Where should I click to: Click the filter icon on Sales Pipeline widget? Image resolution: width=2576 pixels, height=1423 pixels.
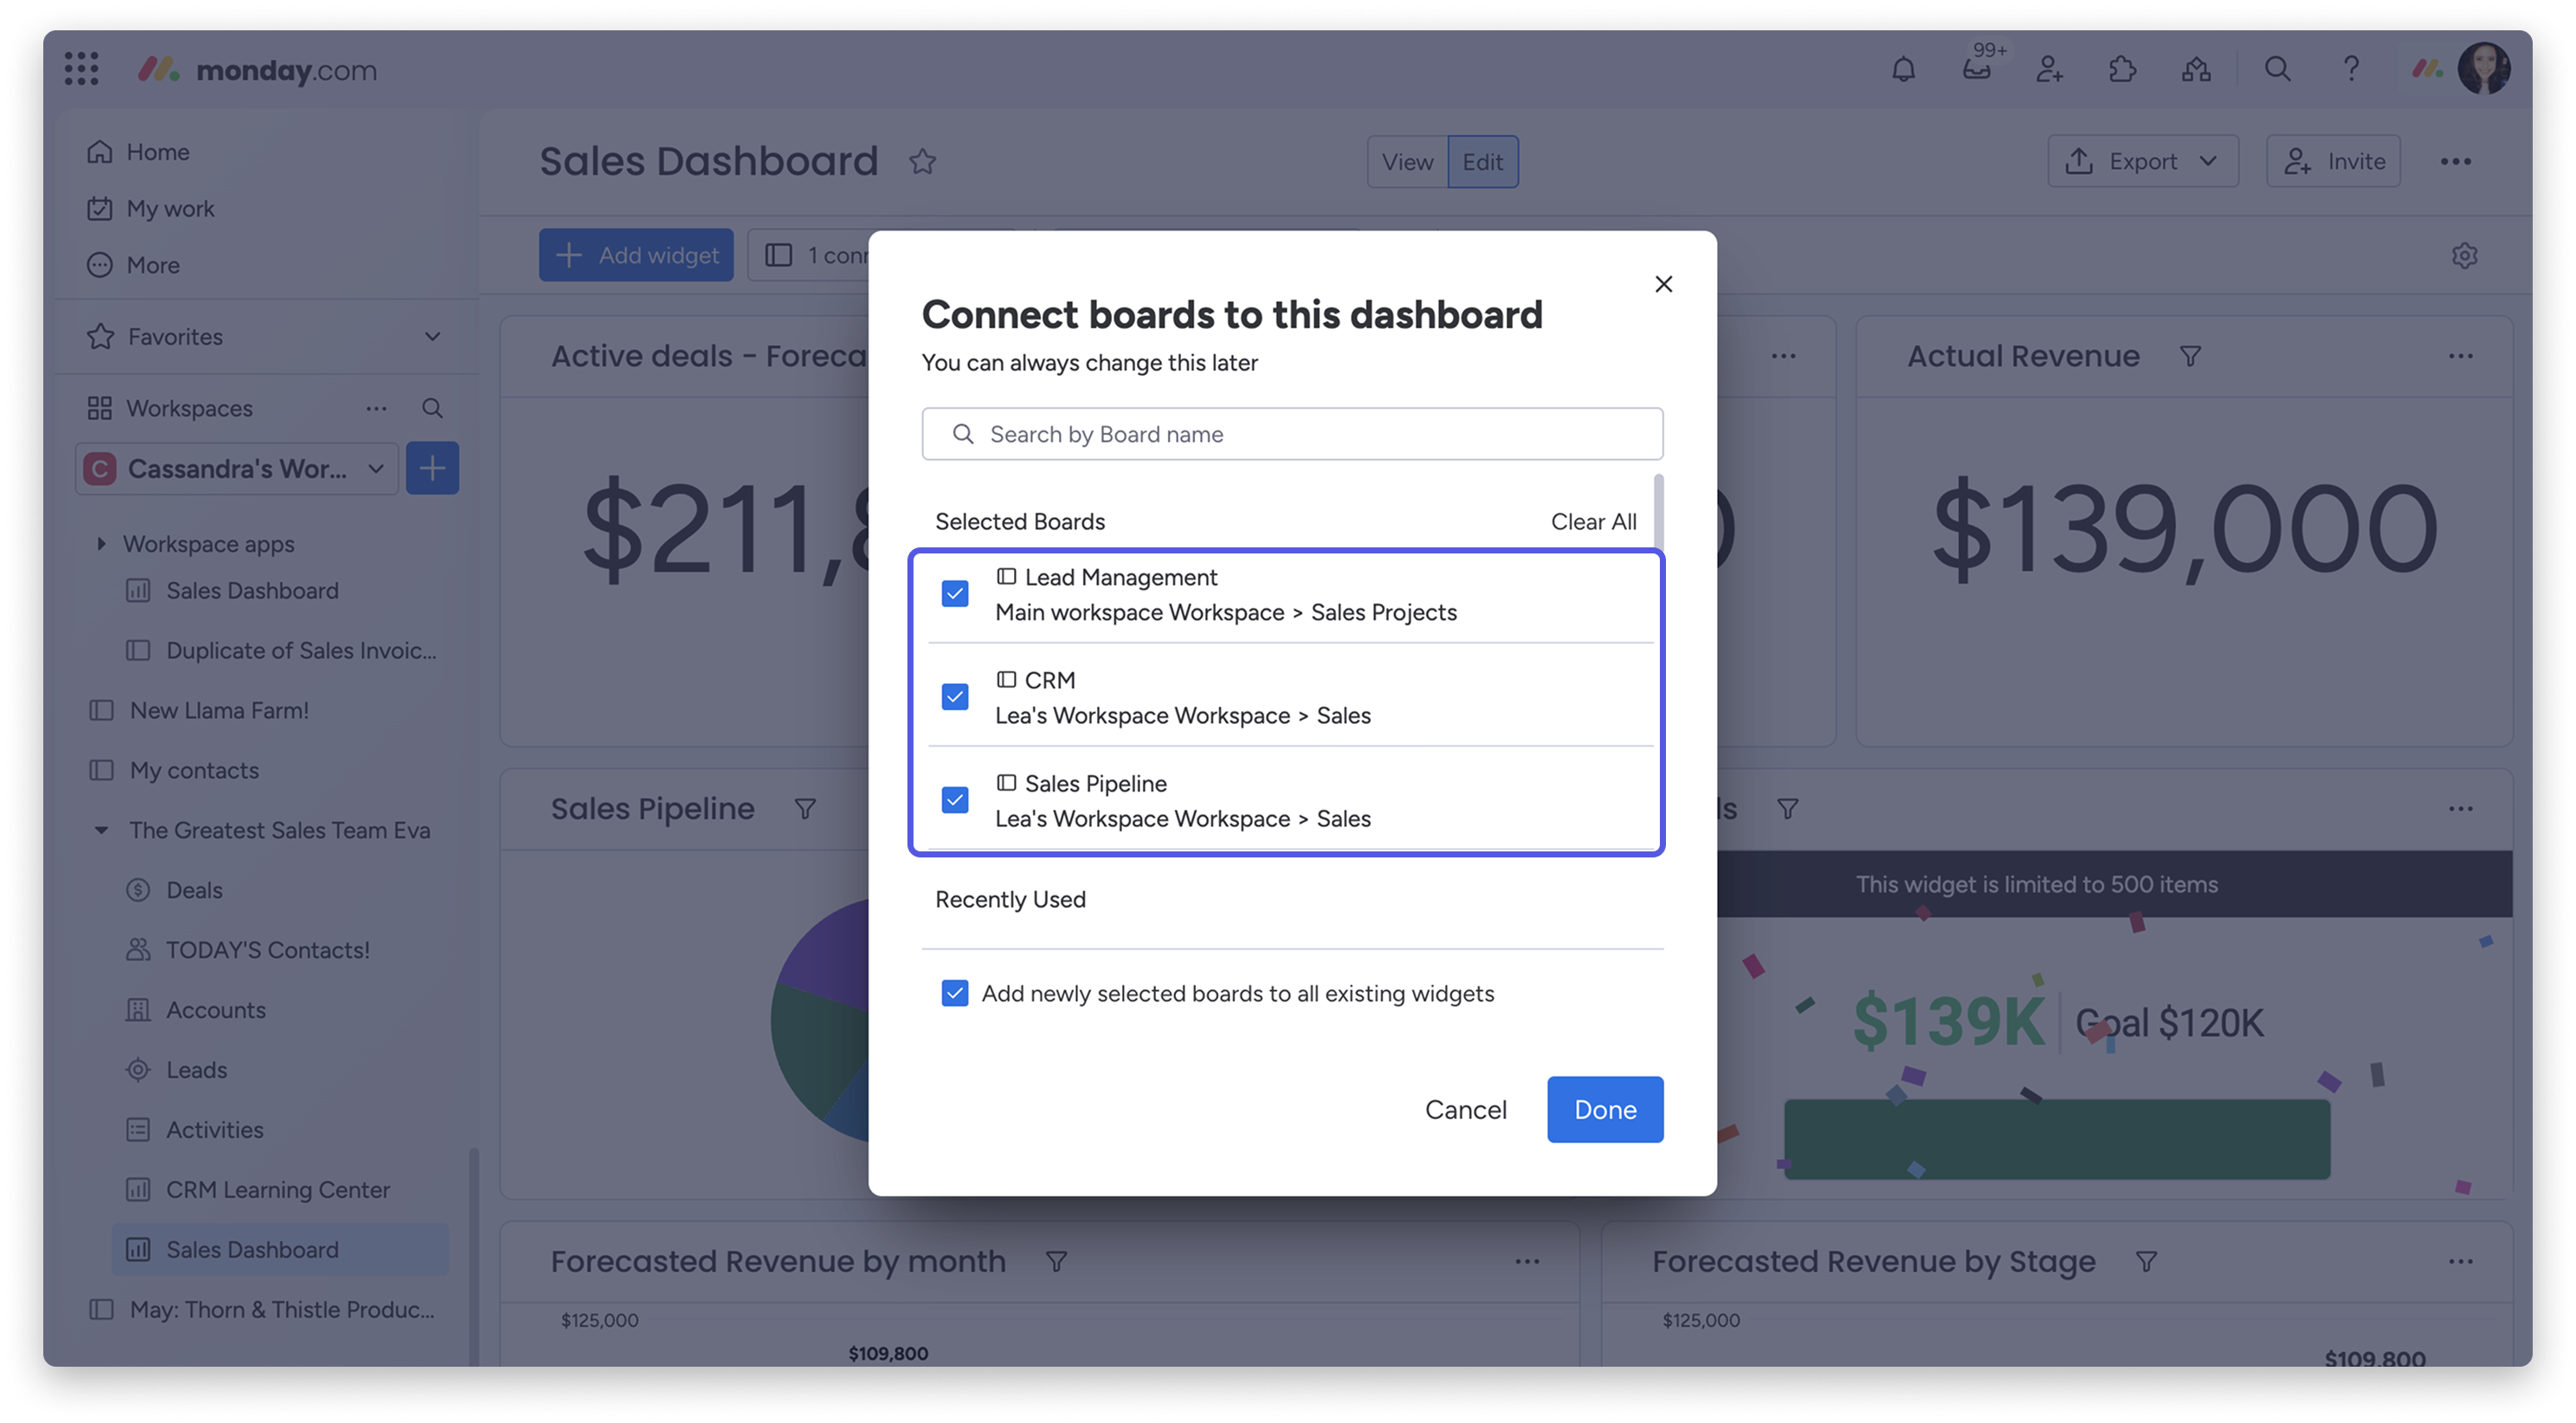(804, 808)
